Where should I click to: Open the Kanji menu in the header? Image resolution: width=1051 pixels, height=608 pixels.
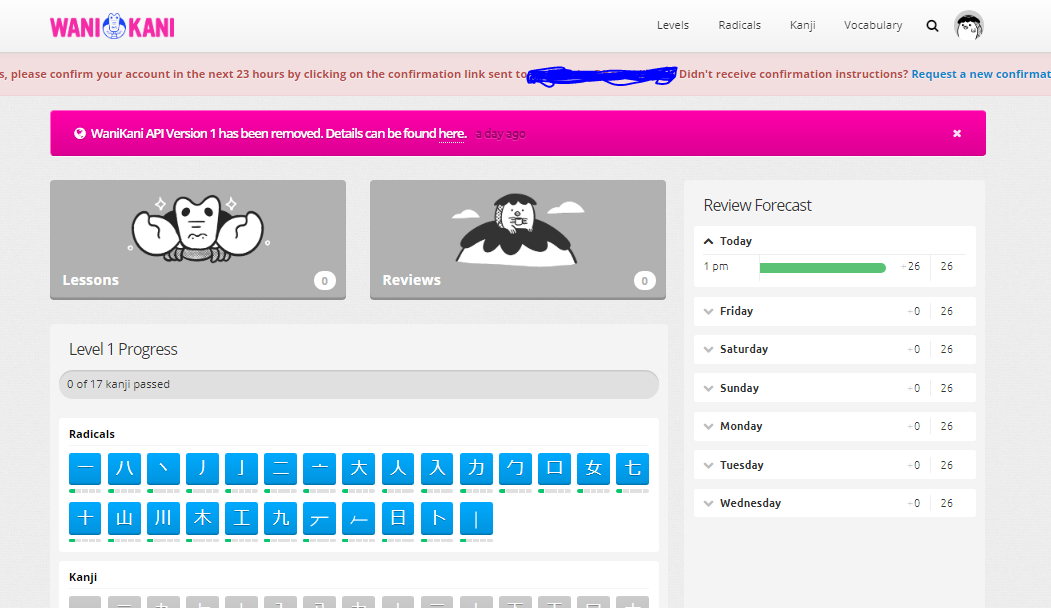point(802,25)
